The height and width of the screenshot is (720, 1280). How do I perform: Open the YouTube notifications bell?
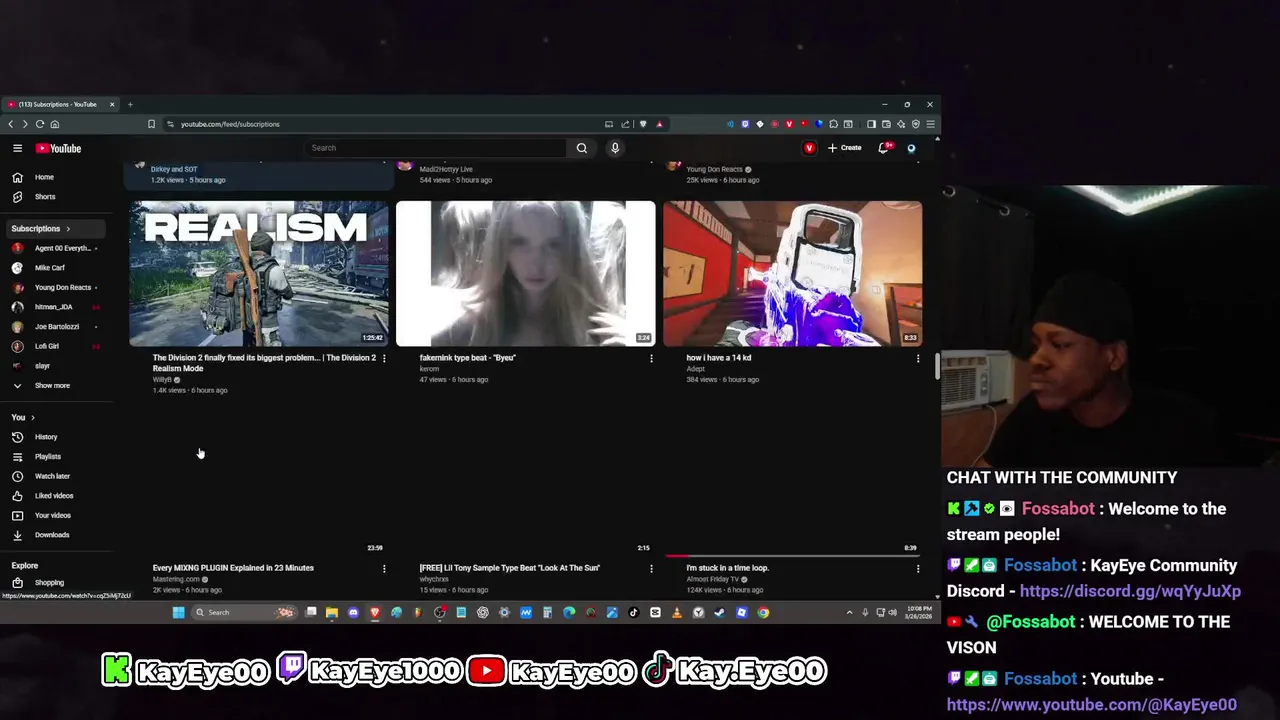tap(883, 148)
